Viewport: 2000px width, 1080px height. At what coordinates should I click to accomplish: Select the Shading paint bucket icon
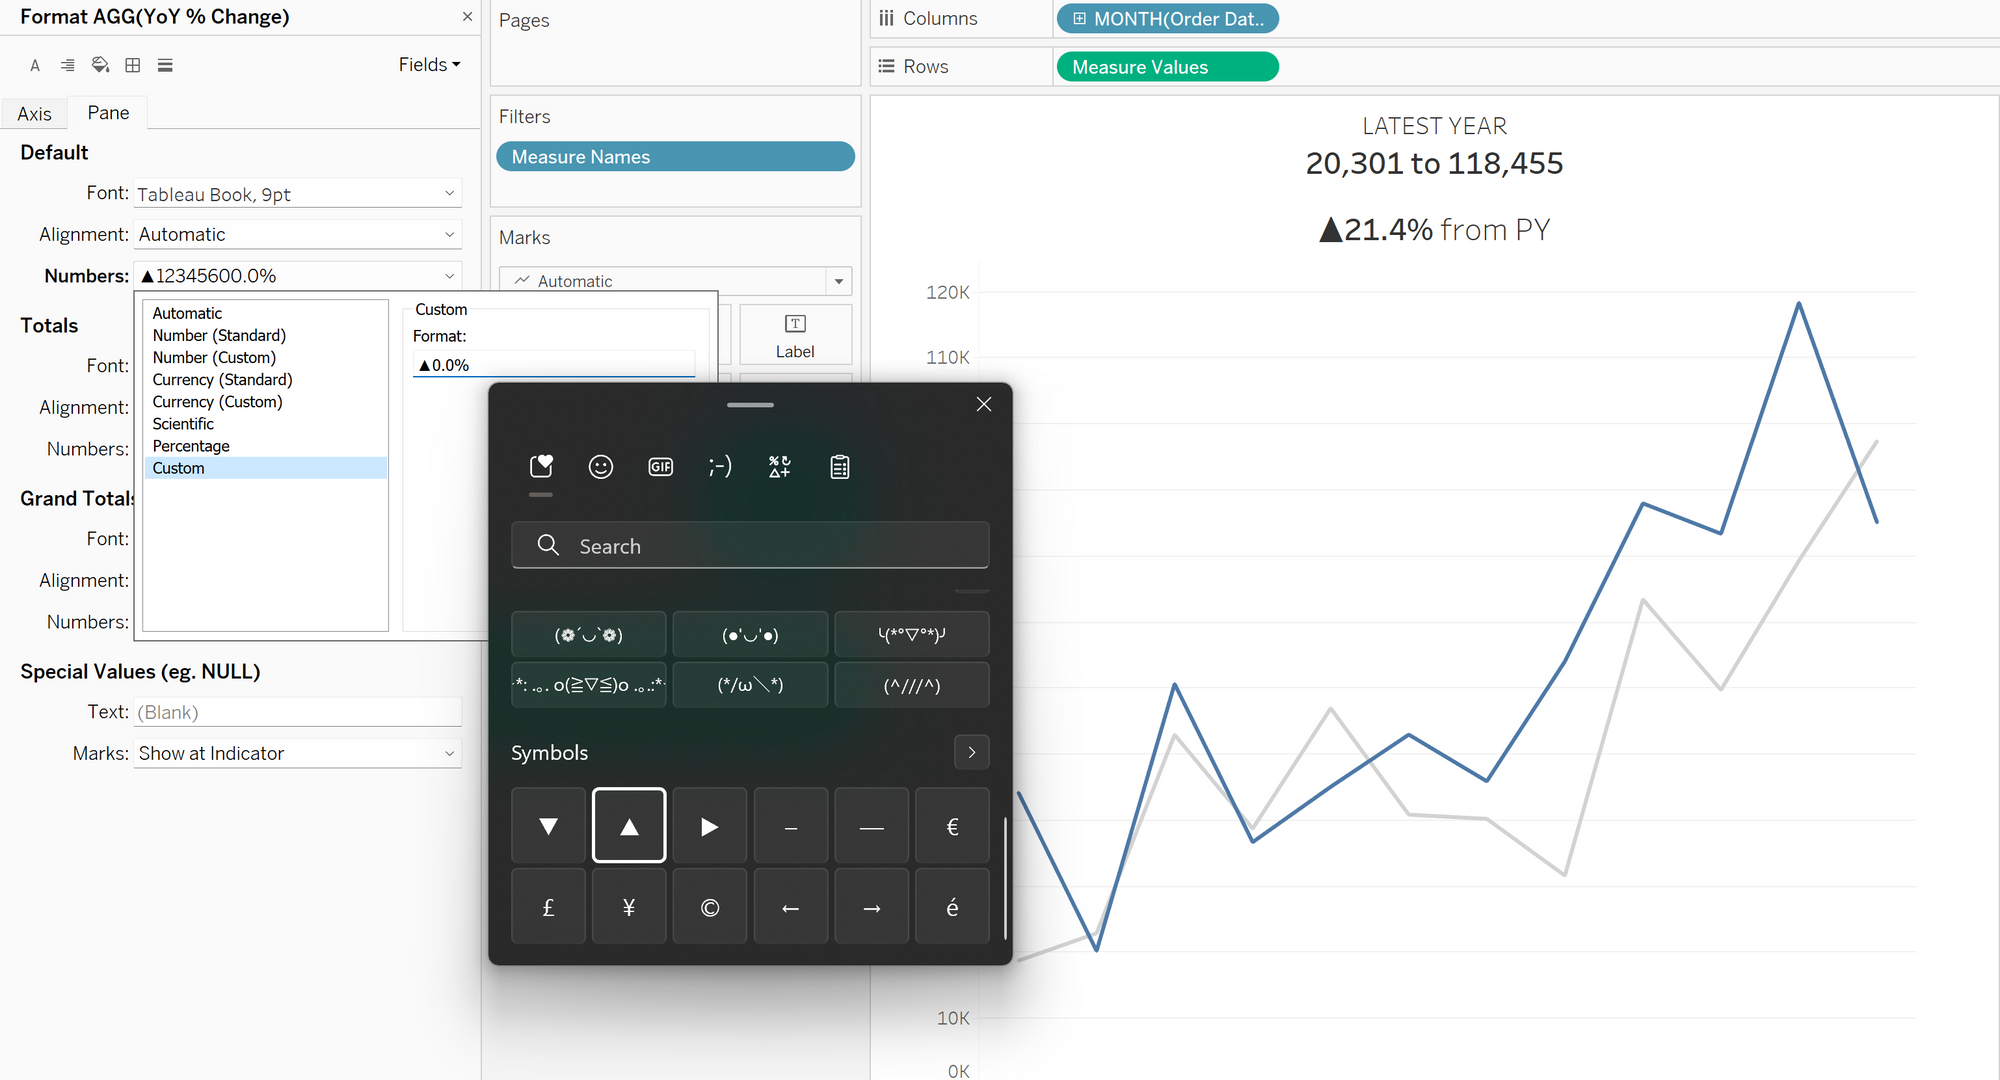pos(100,66)
